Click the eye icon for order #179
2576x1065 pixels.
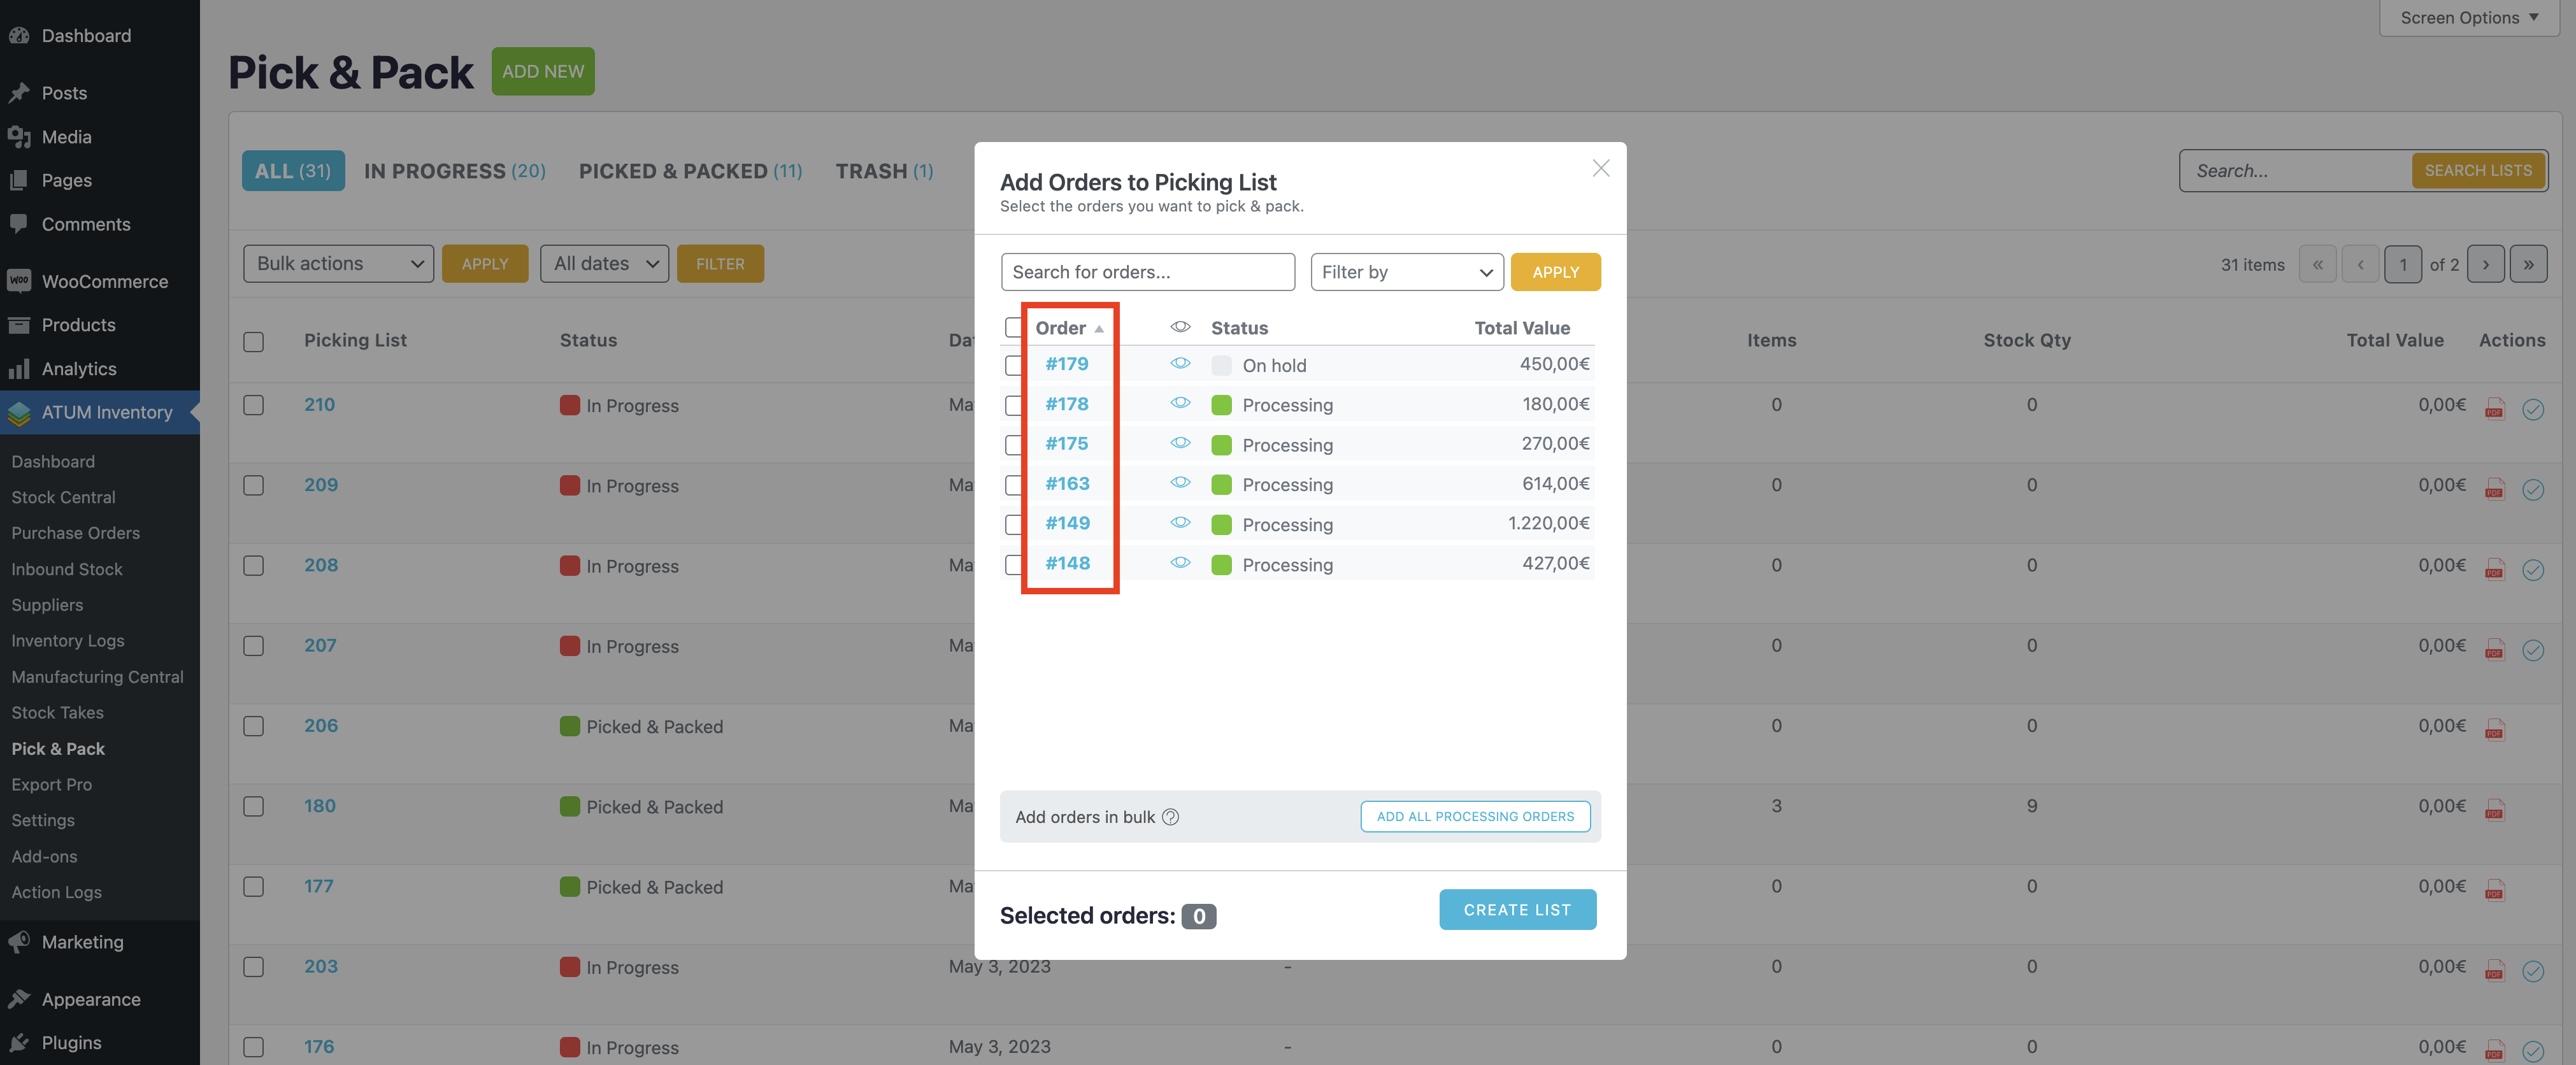[1180, 364]
